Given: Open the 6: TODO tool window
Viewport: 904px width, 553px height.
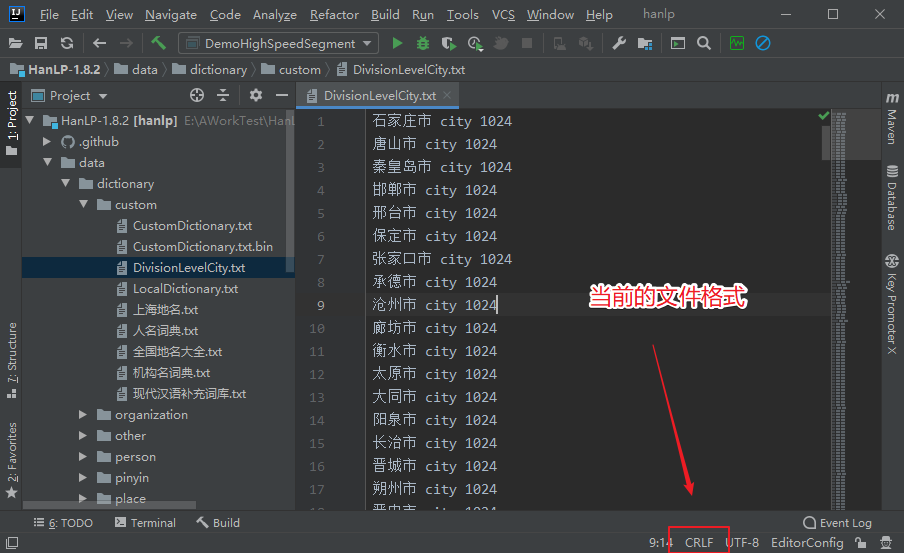Looking at the screenshot, I should (x=63, y=522).
